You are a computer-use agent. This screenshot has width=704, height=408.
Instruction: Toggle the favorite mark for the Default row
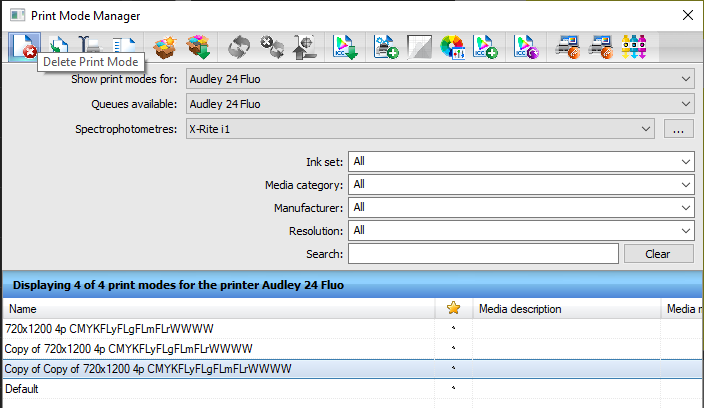pyautogui.click(x=453, y=388)
